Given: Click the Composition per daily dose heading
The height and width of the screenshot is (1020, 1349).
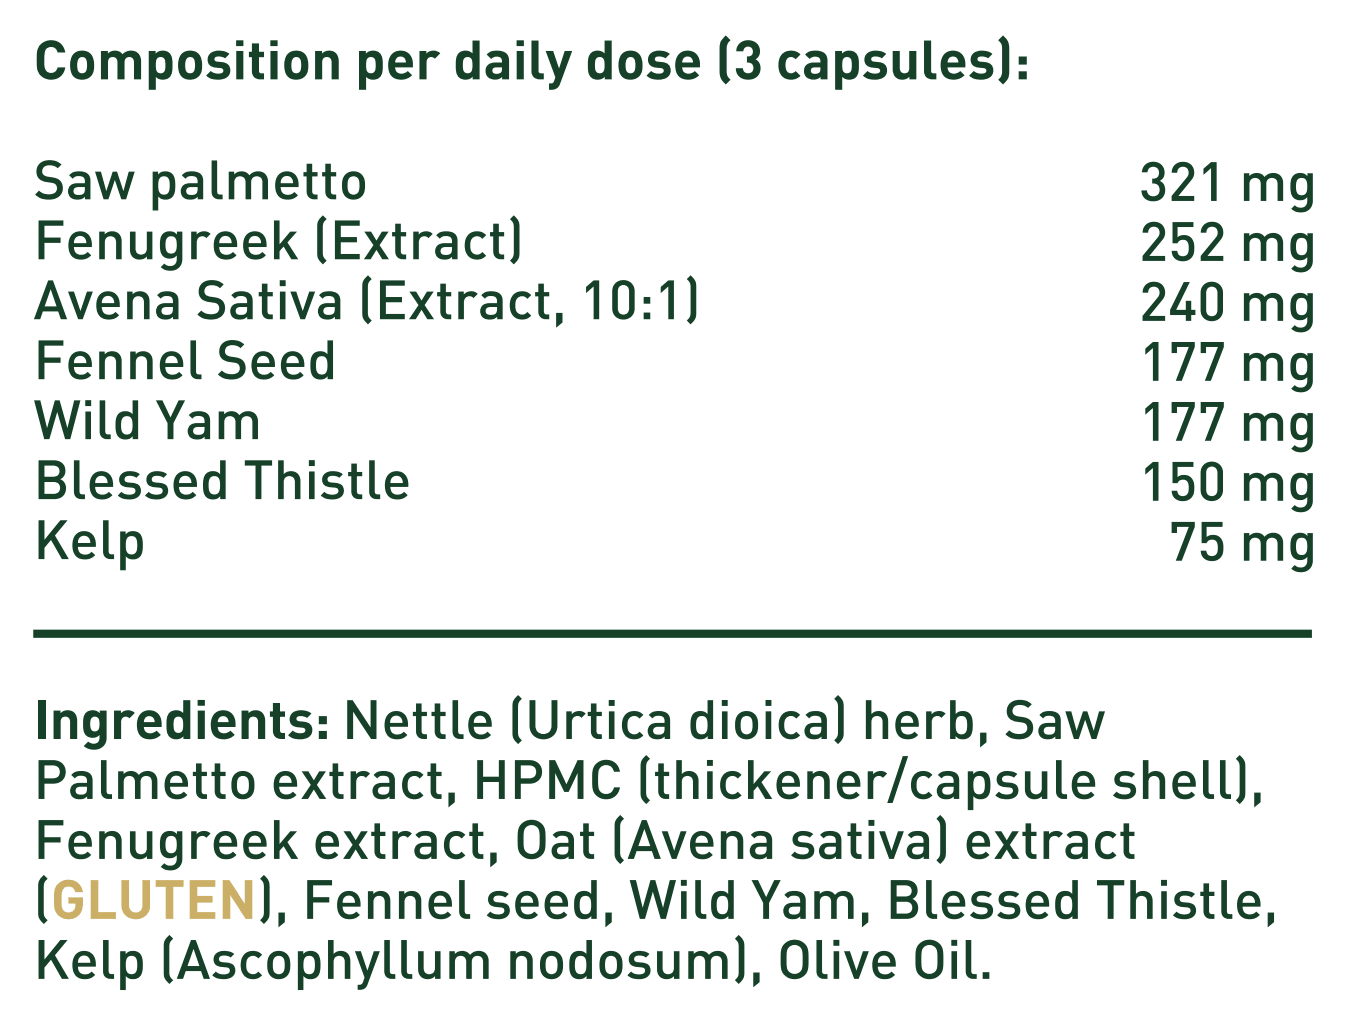Looking at the screenshot, I should (x=531, y=62).
